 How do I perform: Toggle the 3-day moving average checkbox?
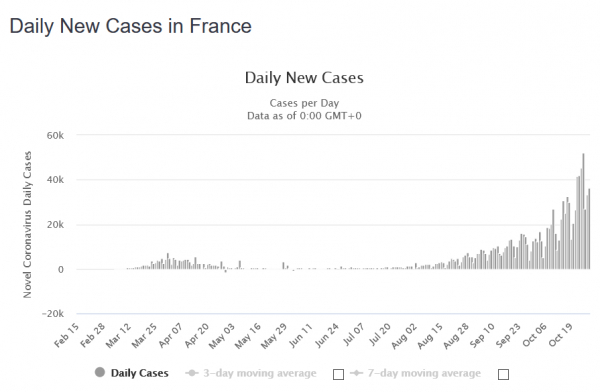point(338,374)
